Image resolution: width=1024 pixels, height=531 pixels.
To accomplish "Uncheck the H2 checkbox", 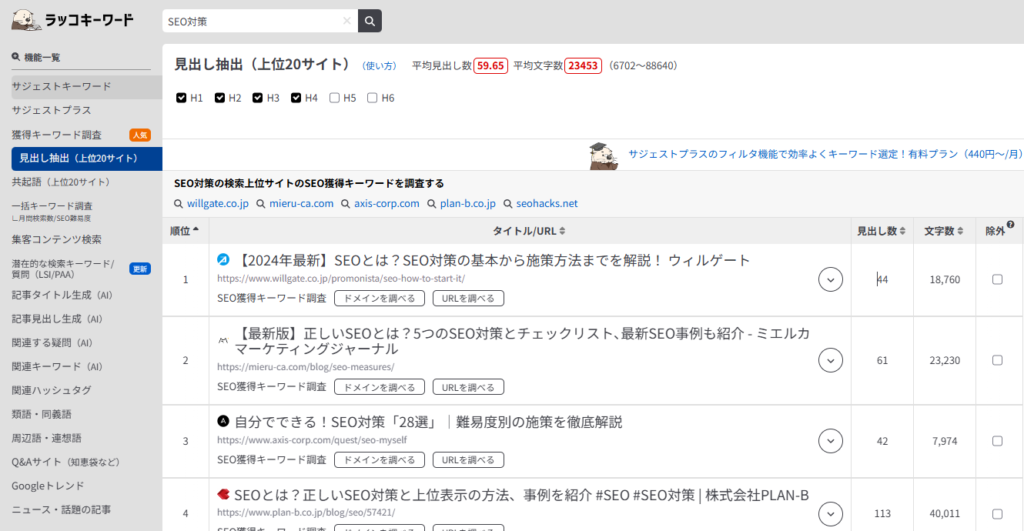I will (x=219, y=98).
